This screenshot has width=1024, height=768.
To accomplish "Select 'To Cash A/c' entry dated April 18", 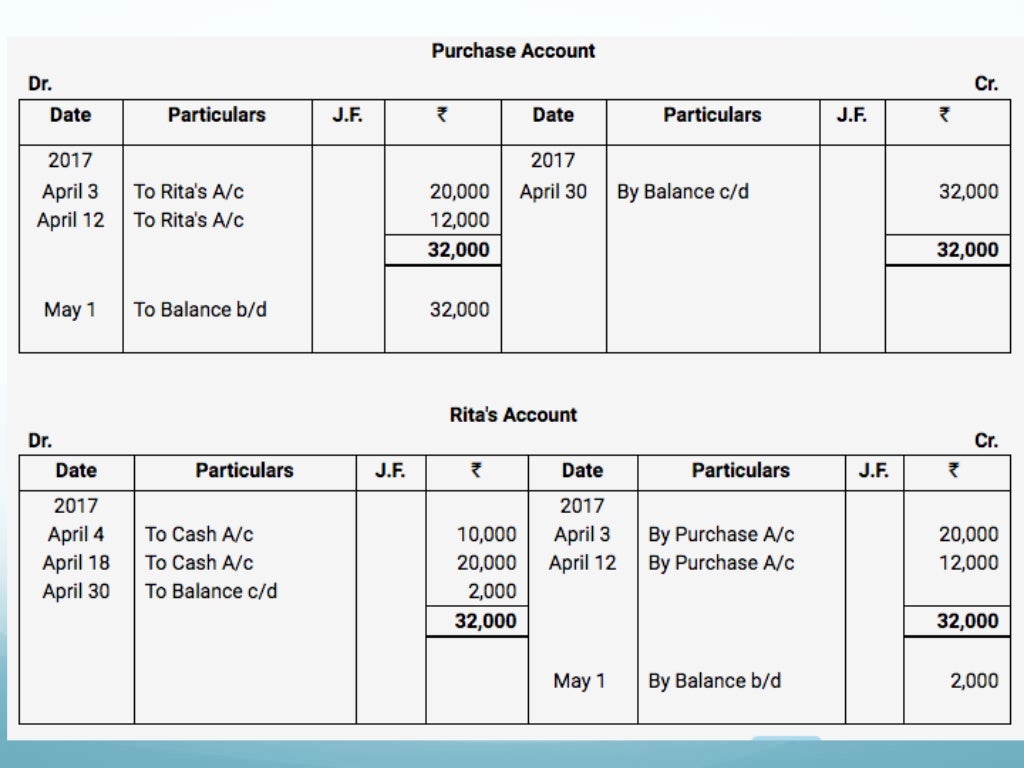I will click(x=199, y=562).
